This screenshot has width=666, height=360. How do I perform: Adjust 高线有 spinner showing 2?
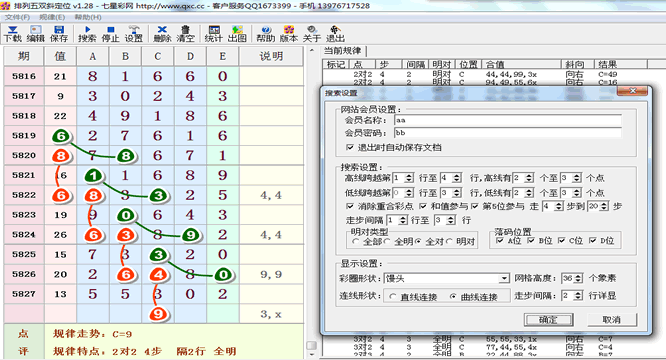pyautogui.click(x=523, y=177)
